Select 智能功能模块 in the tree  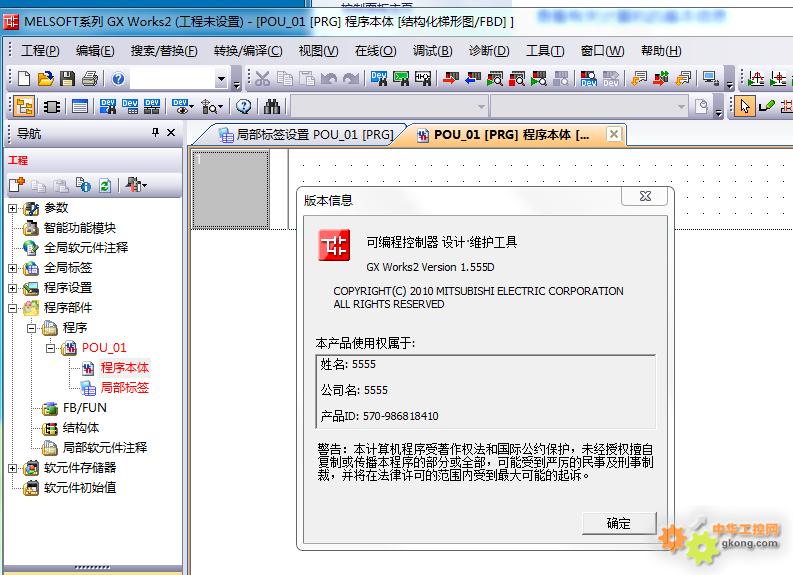click(x=79, y=228)
